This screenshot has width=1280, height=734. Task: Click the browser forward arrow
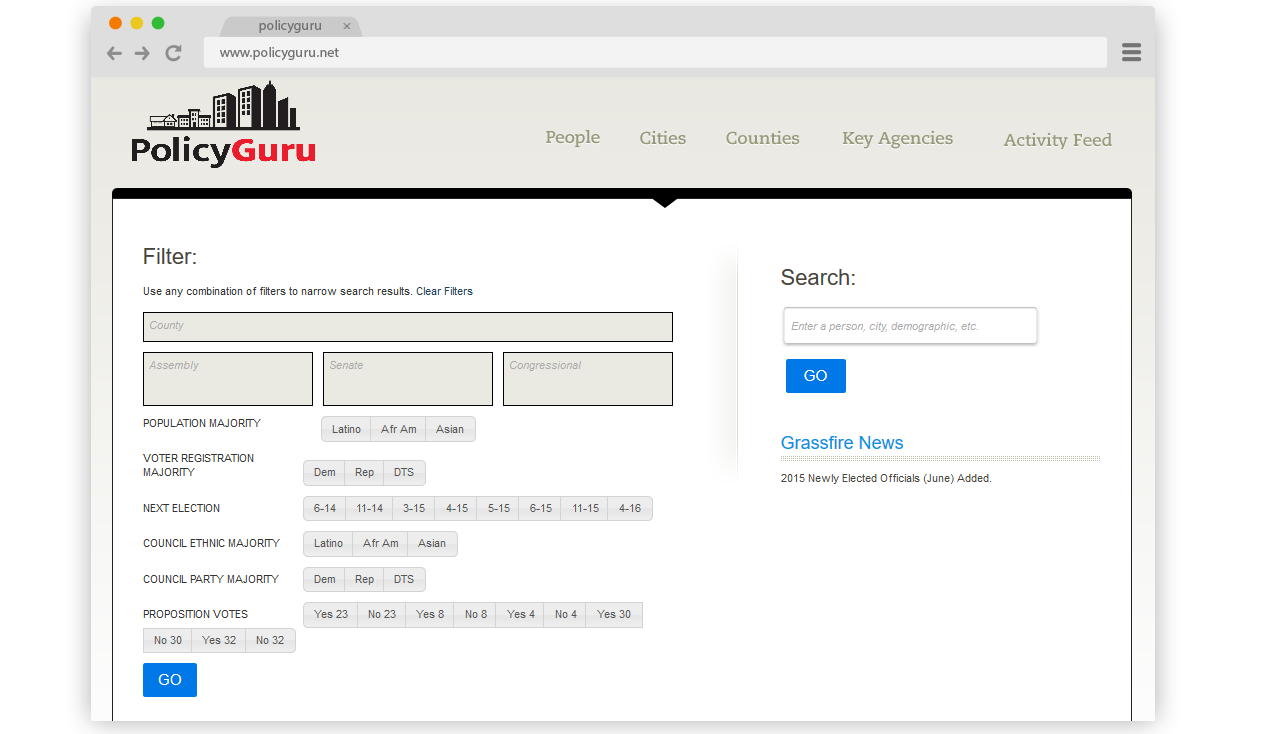pyautogui.click(x=142, y=53)
